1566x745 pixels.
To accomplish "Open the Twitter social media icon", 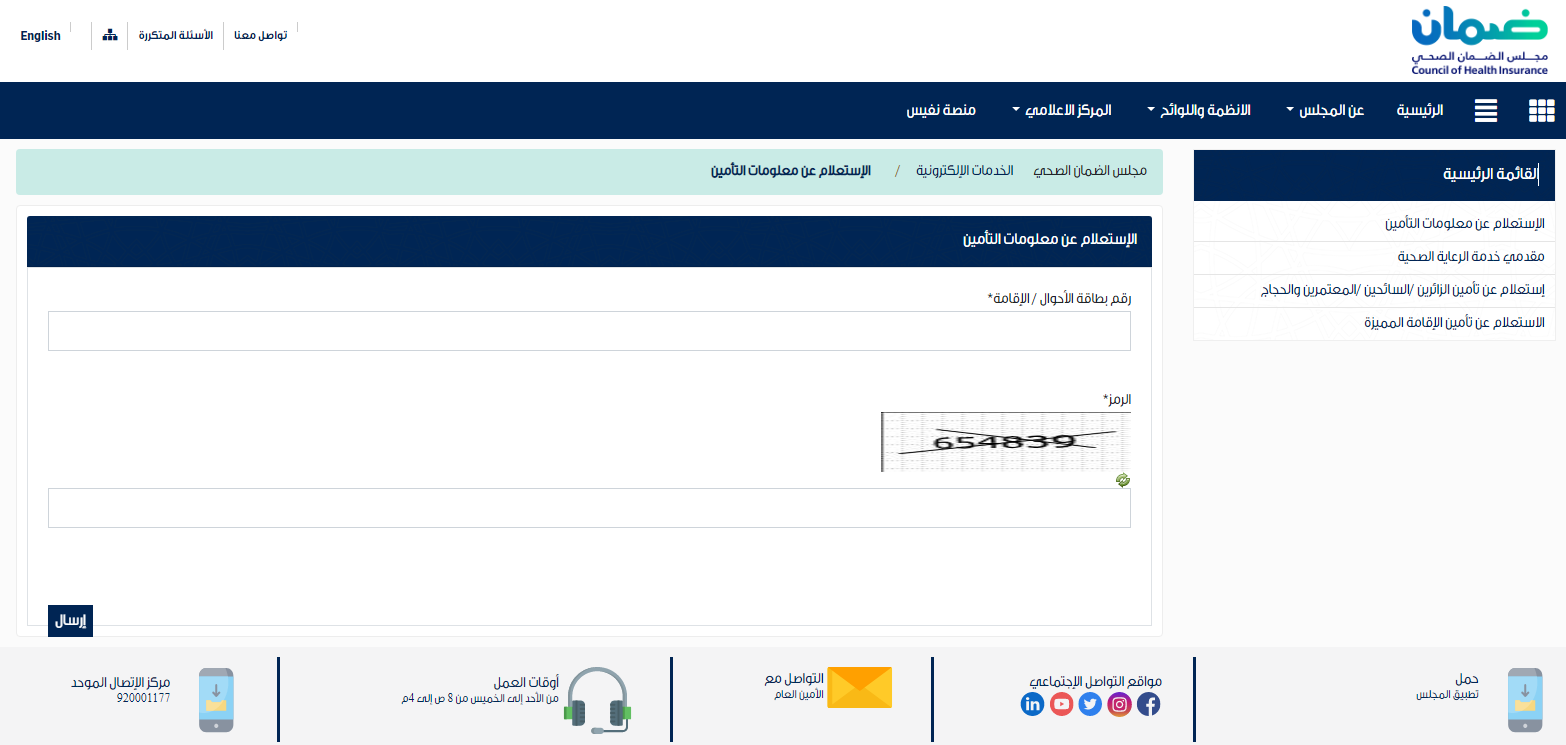I will (x=1090, y=704).
